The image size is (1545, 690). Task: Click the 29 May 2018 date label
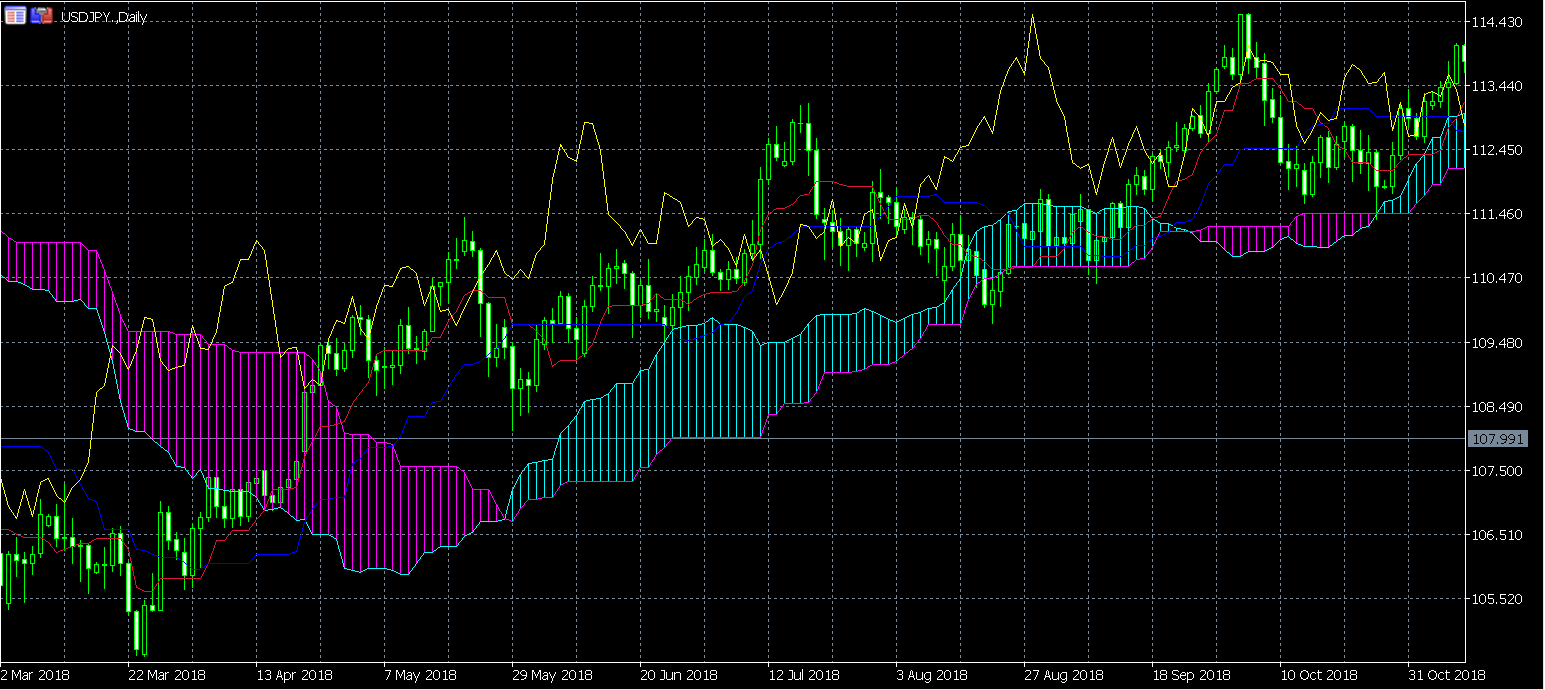551,675
